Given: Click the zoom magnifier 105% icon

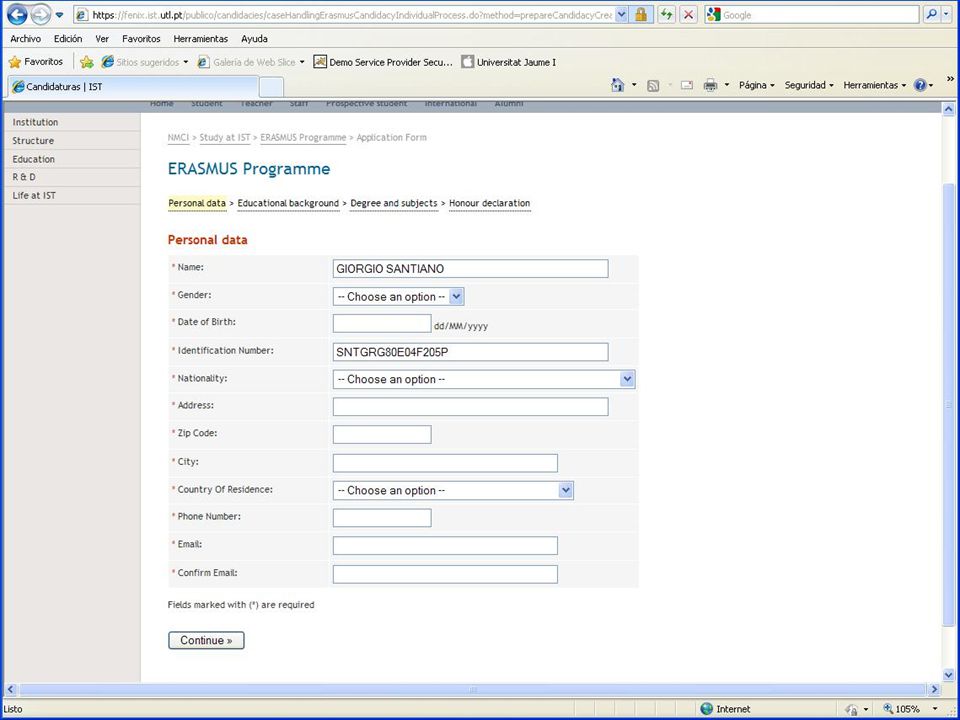Looking at the screenshot, I should pos(888,709).
